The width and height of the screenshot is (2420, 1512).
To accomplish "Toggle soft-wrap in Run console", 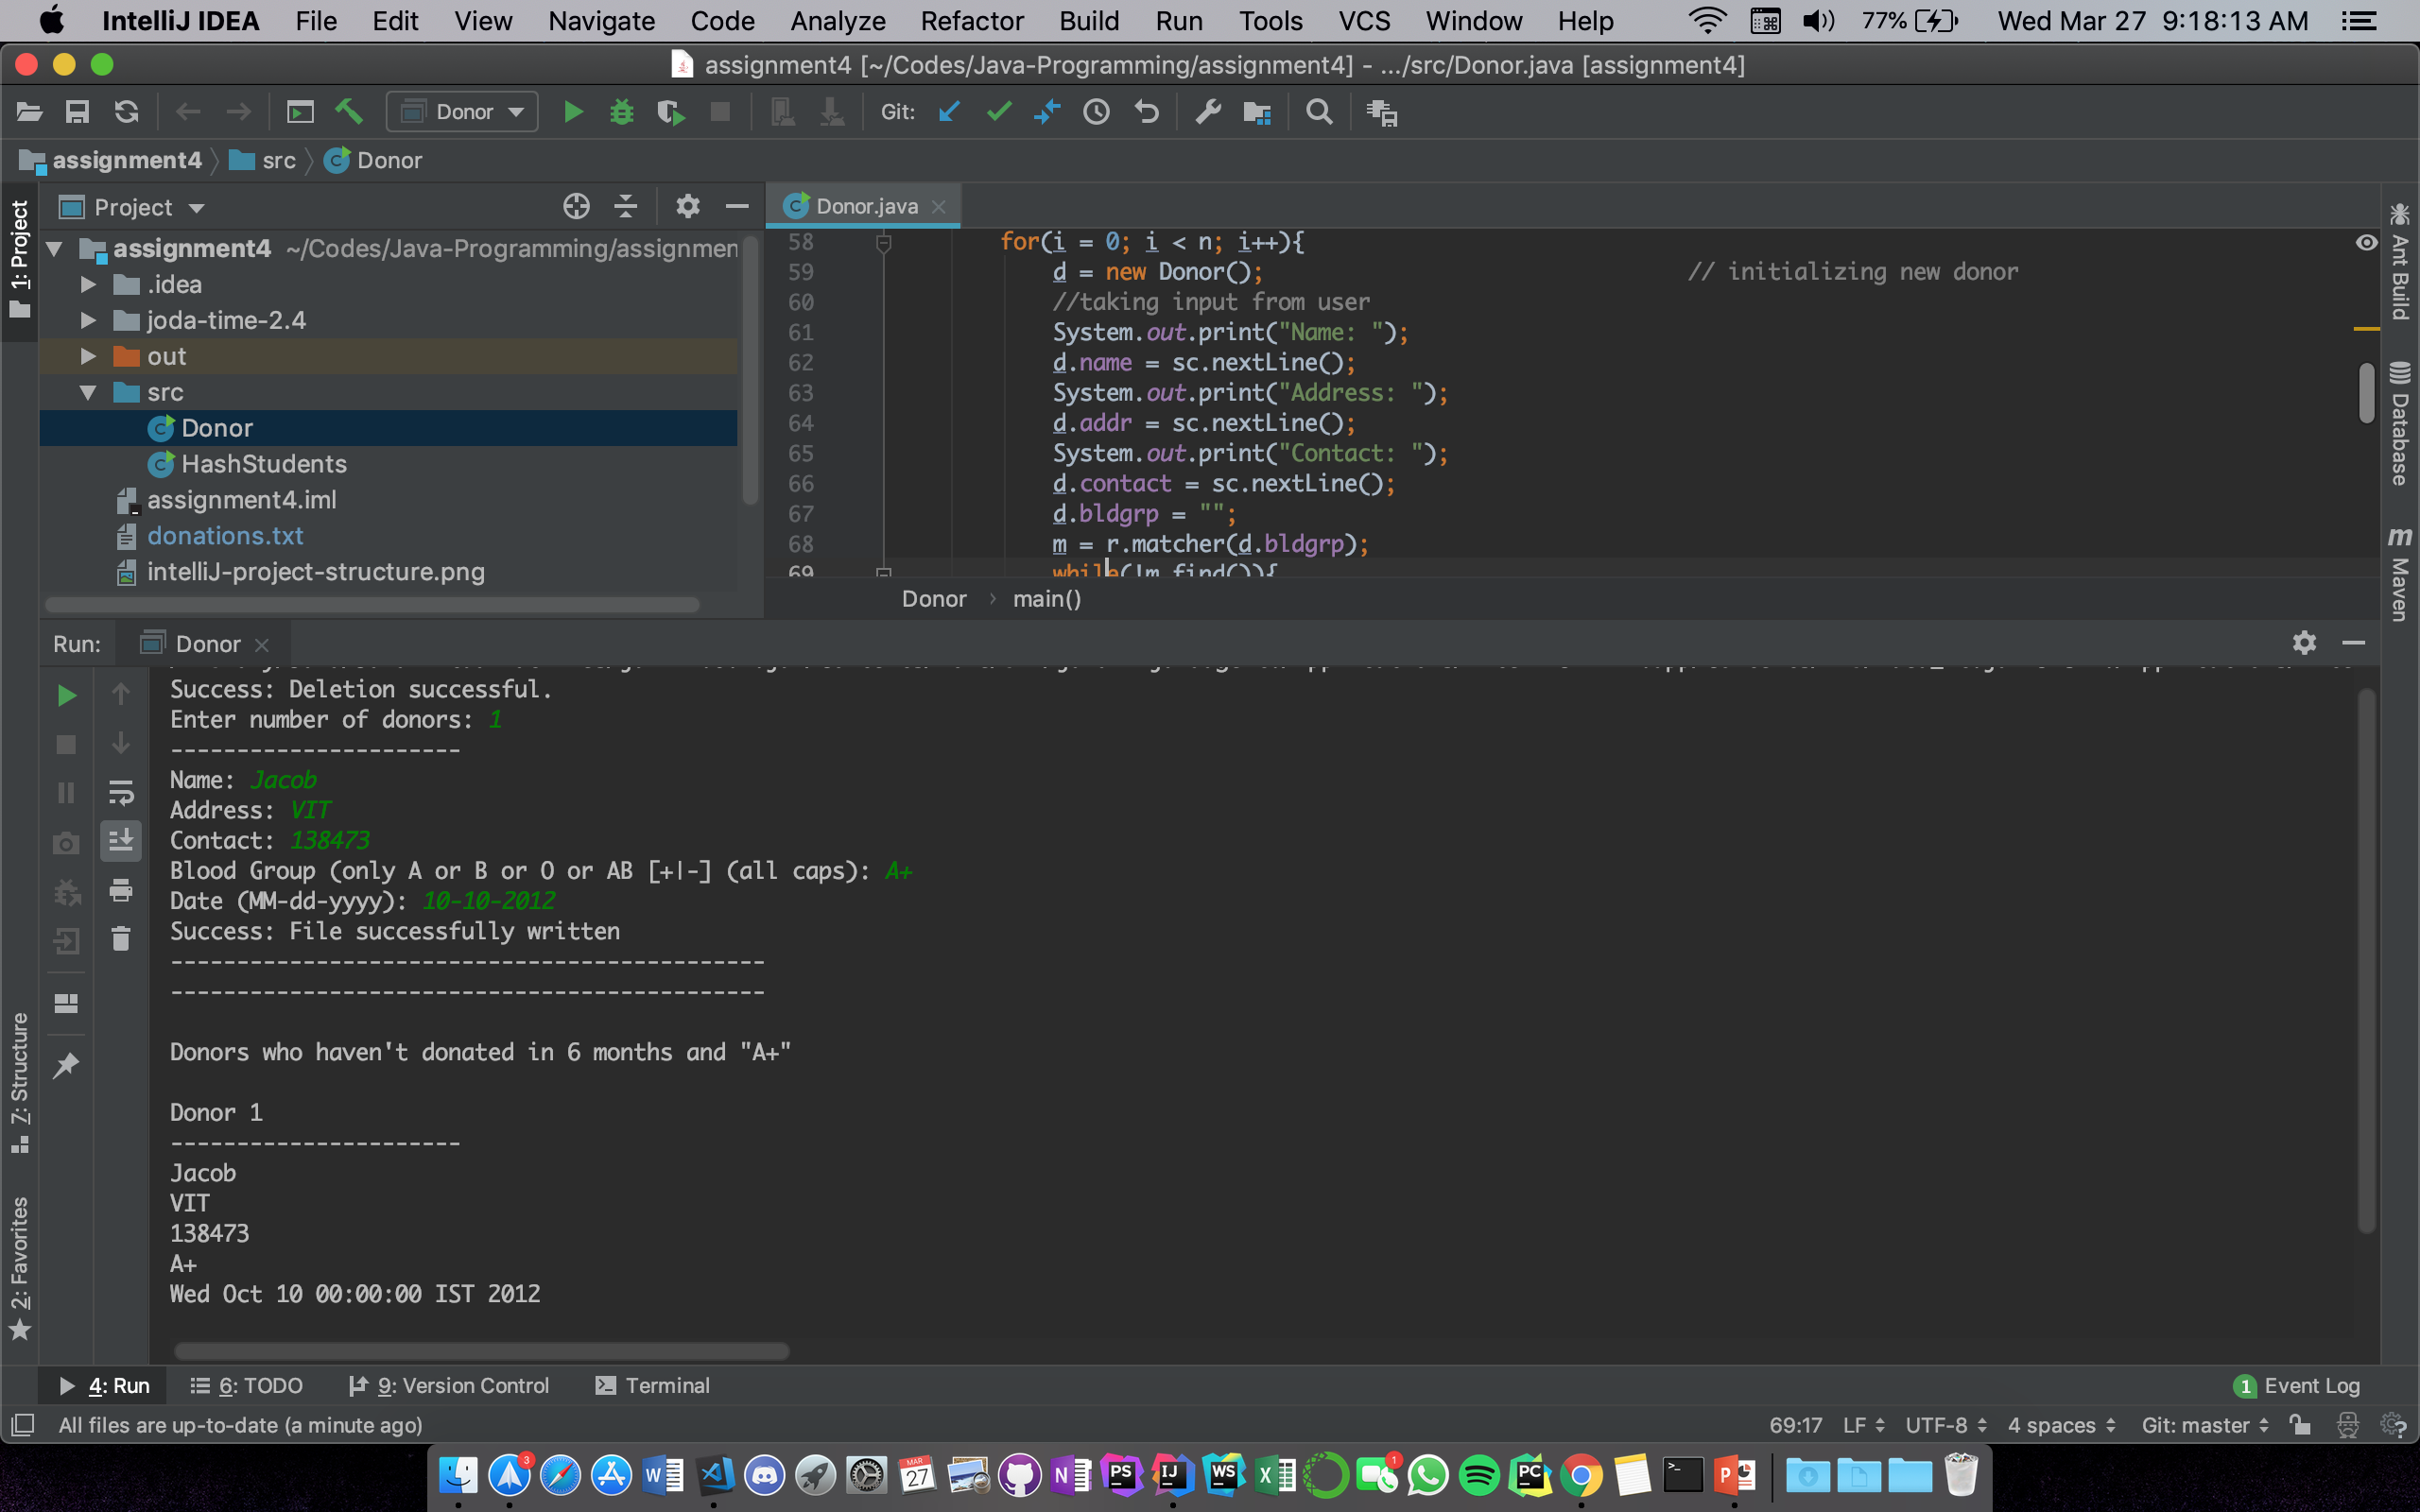I will (121, 793).
